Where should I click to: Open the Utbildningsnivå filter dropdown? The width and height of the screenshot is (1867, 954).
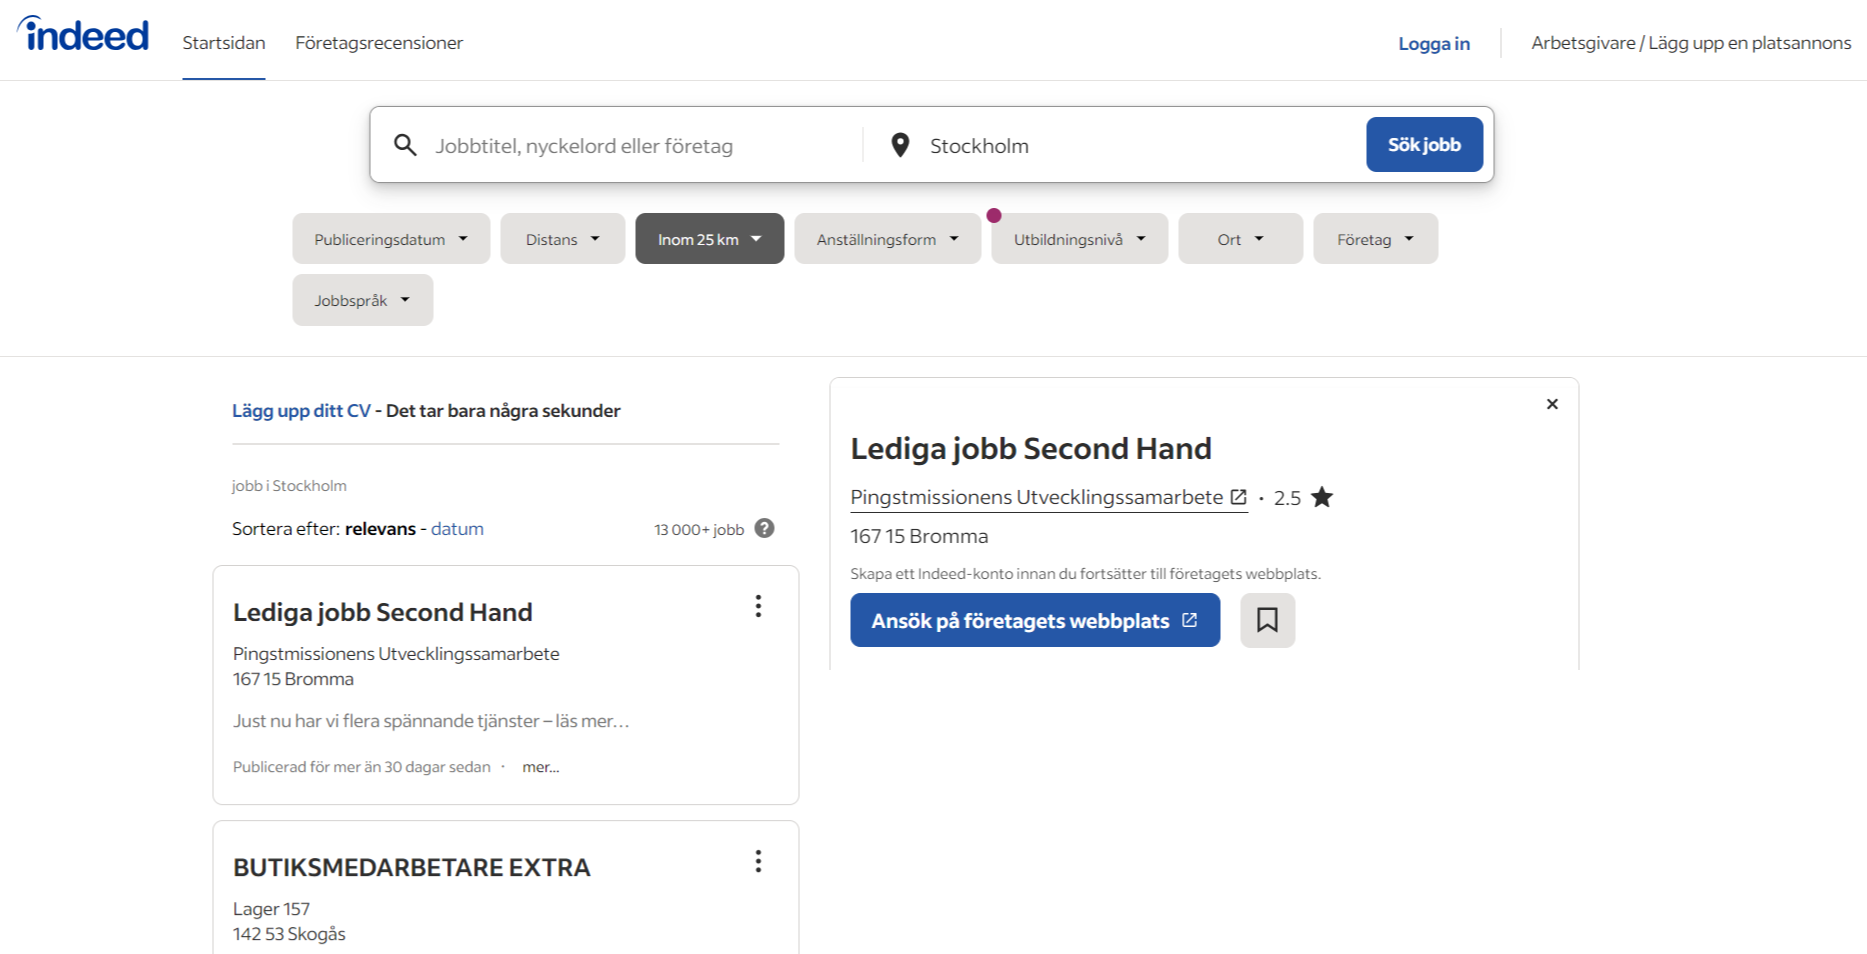tap(1080, 239)
